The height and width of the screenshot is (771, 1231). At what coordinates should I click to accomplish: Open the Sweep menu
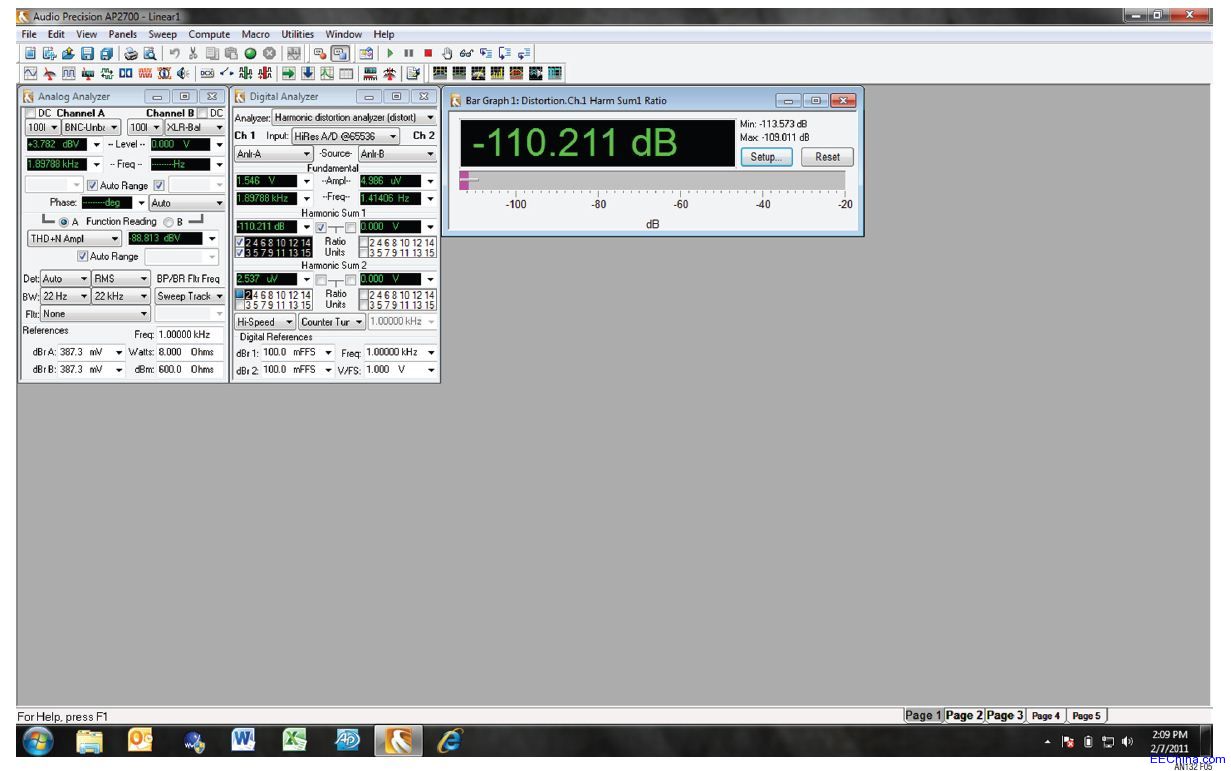click(x=162, y=34)
